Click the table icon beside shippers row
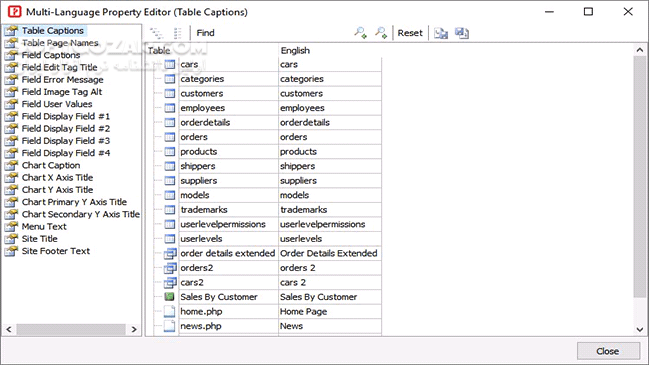The height and width of the screenshot is (365, 649). [170, 166]
